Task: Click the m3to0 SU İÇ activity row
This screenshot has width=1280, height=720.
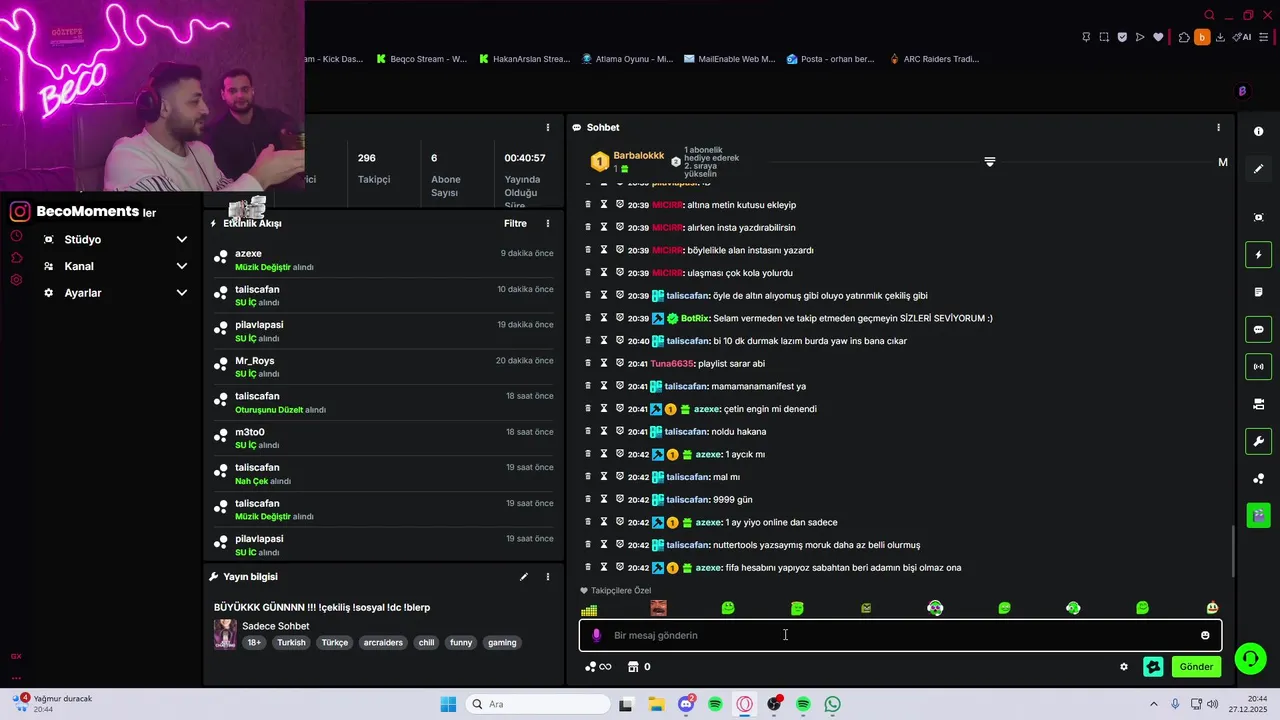Action: pyautogui.click(x=384, y=438)
